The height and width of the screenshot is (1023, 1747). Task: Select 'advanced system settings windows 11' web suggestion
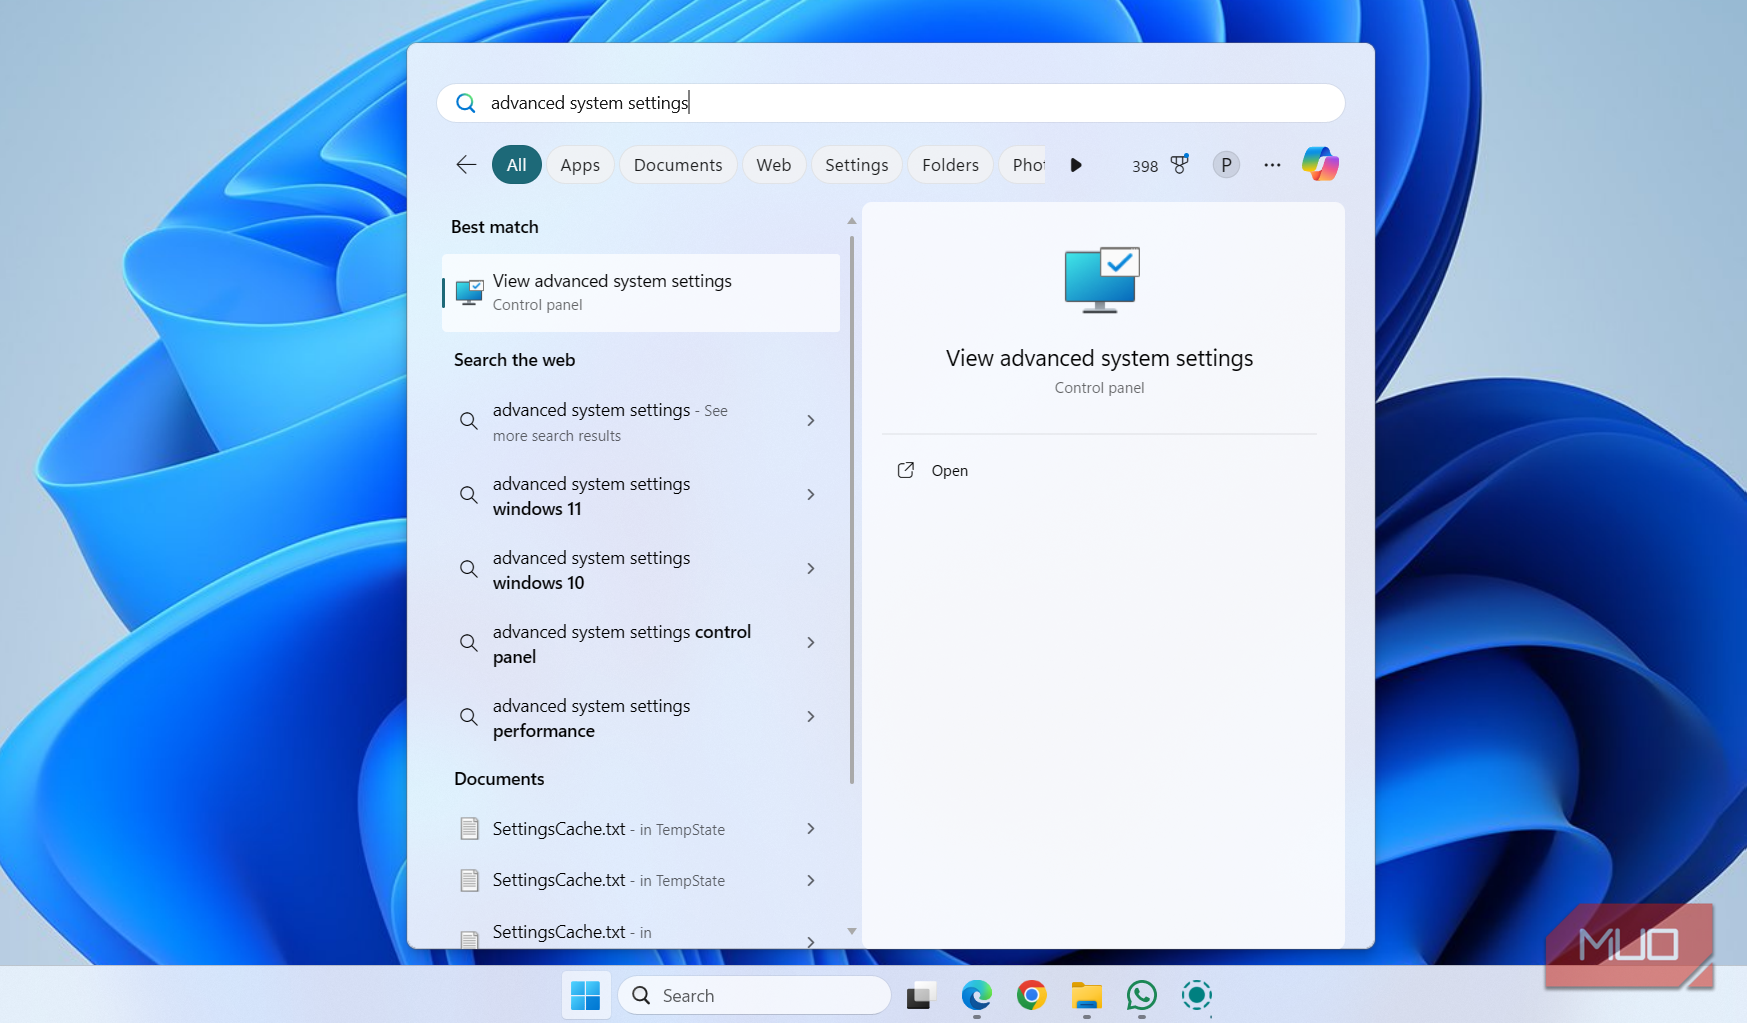(620, 496)
